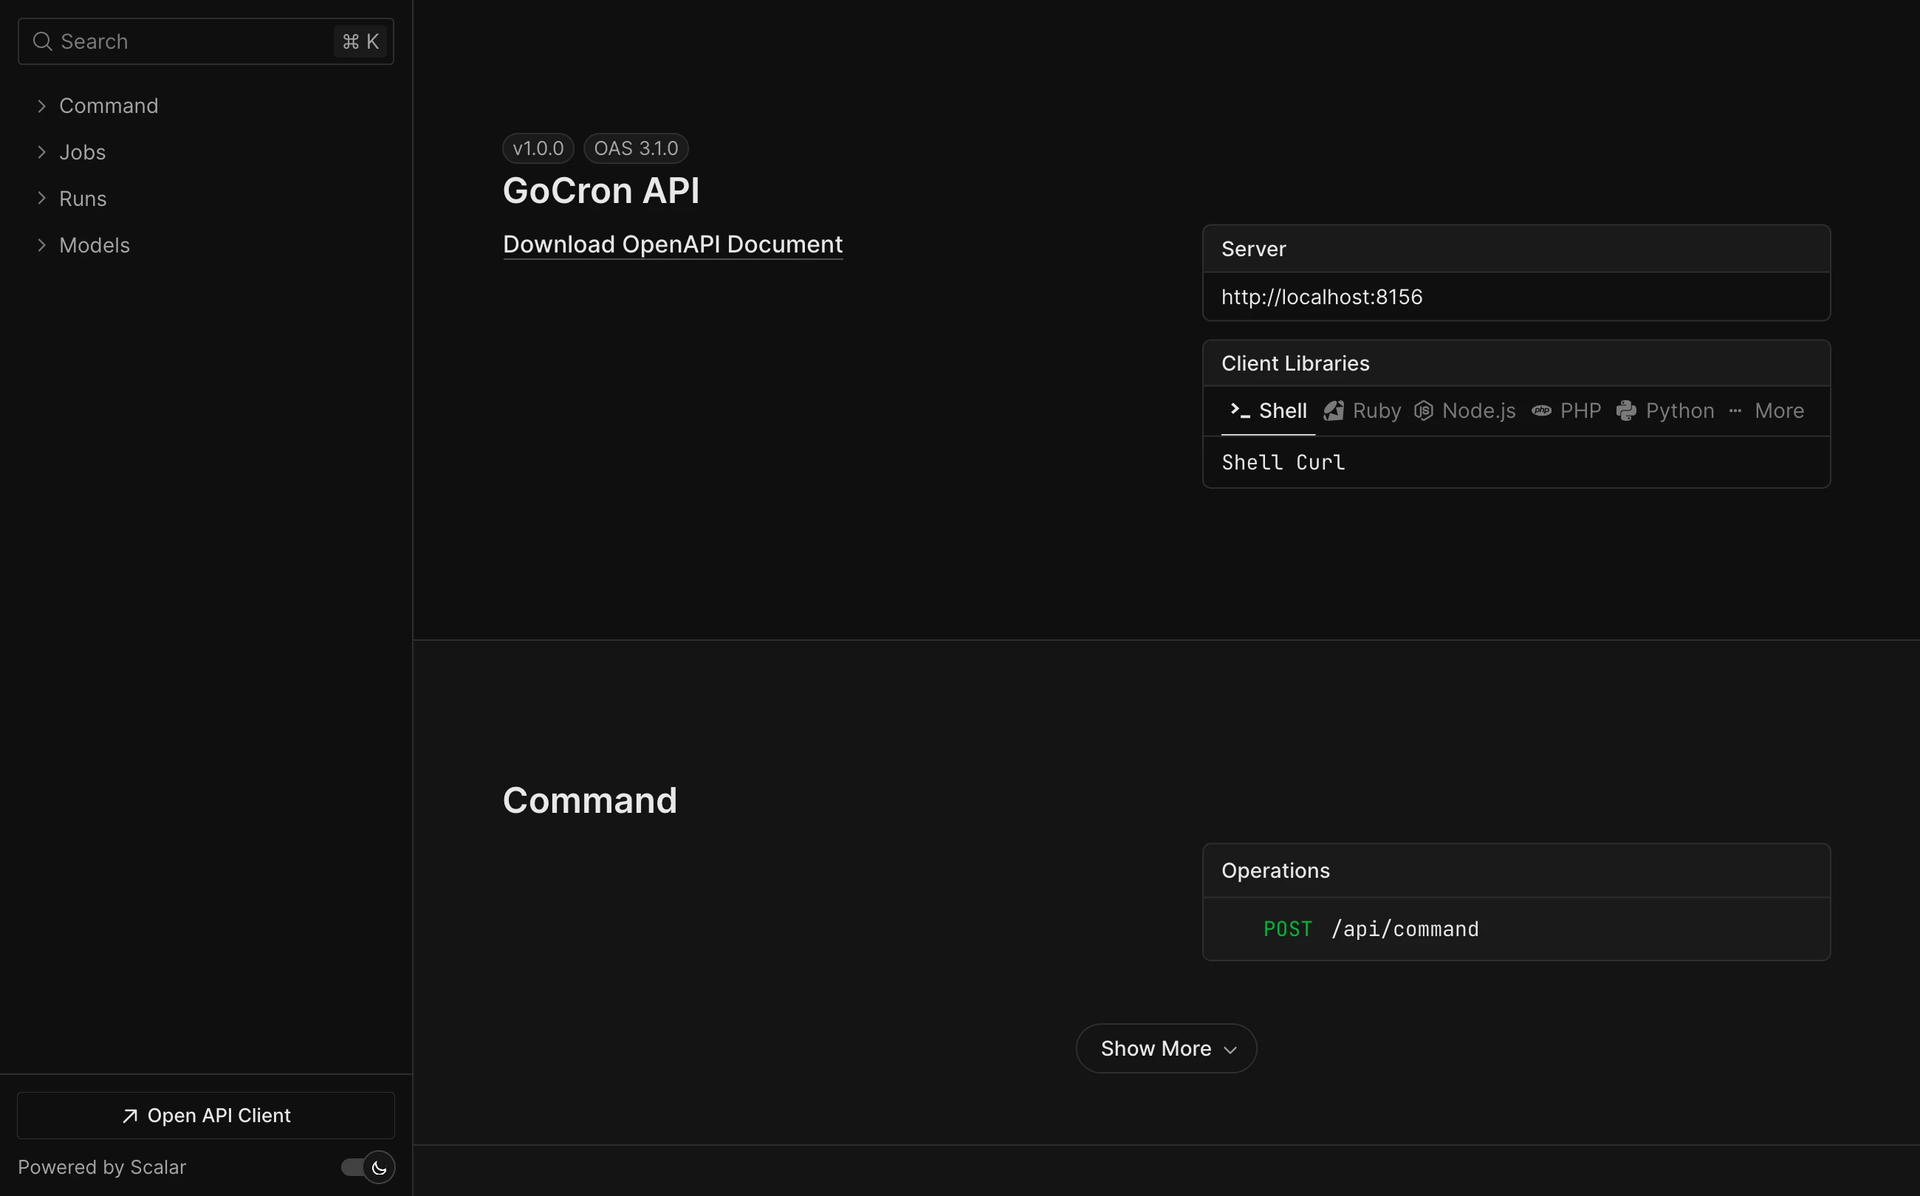Click the Shell Curl label

1283,462
